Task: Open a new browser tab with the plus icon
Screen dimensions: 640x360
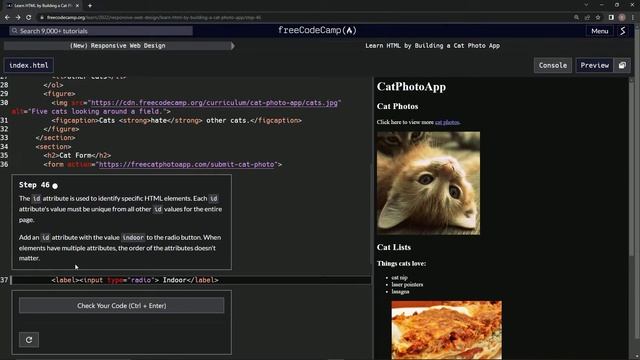Action: [x=90, y=6]
